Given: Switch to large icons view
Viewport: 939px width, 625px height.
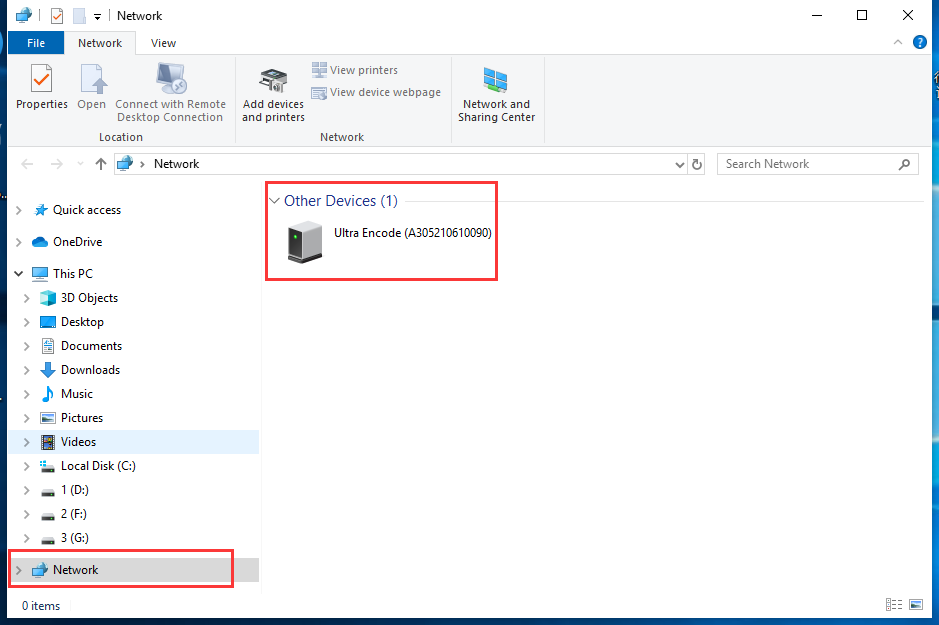Looking at the screenshot, I should (915, 605).
